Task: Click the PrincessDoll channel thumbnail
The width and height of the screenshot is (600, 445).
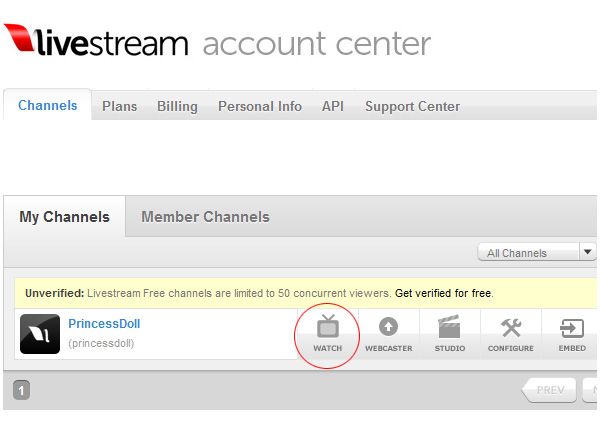Action: pos(40,334)
